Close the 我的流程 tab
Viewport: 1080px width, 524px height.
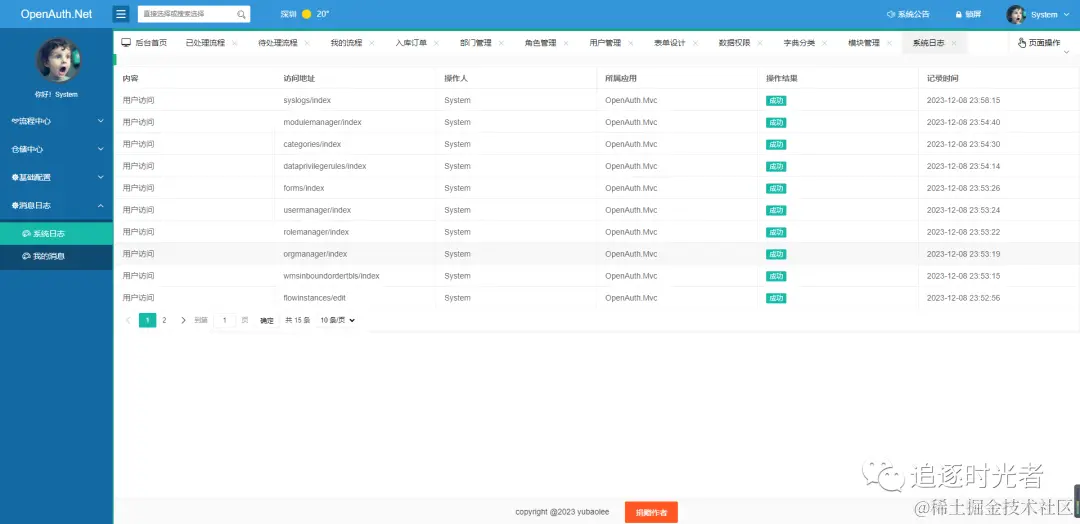[372, 43]
